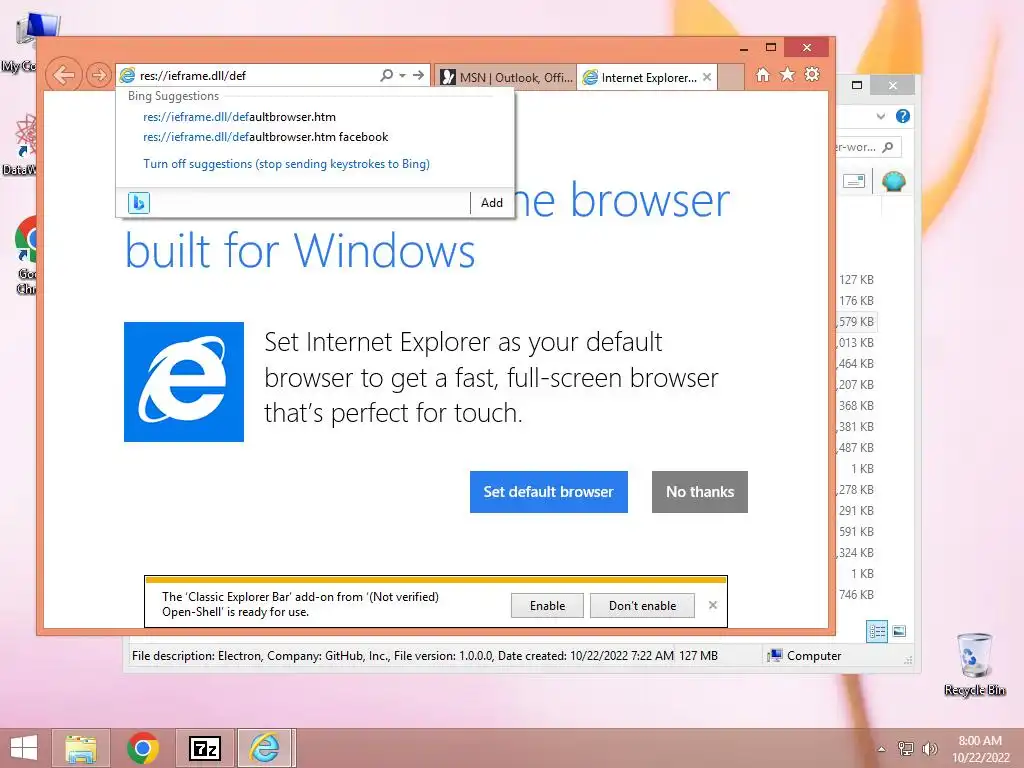Select the file row sized 127 KB
Screen dimensions: 1024x768
click(856, 280)
